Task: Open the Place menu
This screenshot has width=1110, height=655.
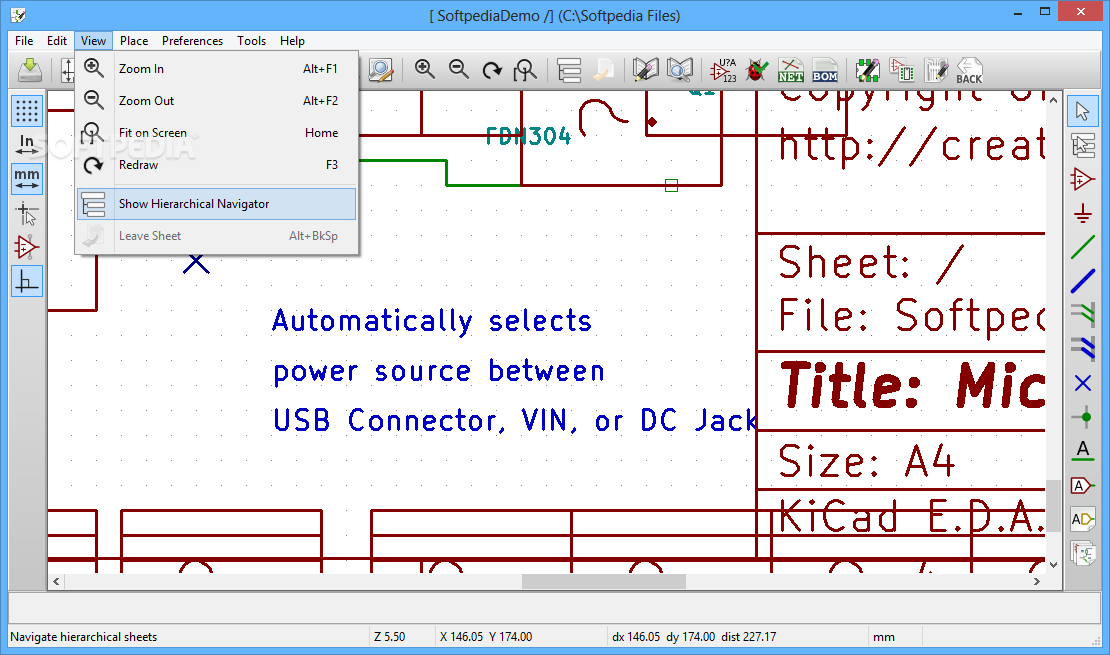Action: [x=134, y=40]
